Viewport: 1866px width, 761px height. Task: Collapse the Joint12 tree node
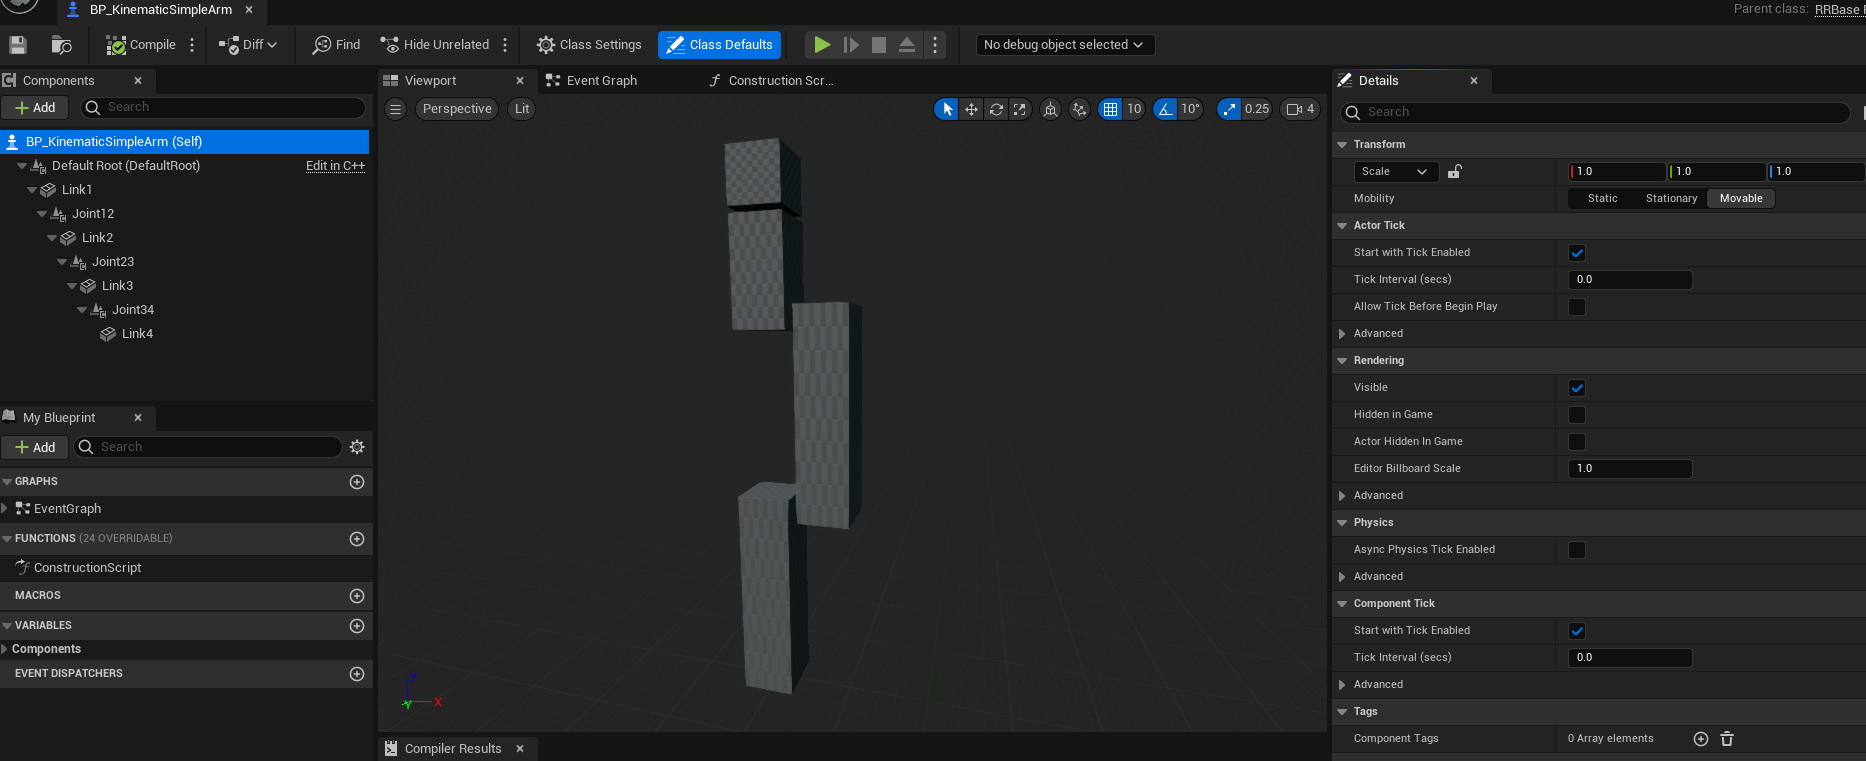tap(42, 214)
